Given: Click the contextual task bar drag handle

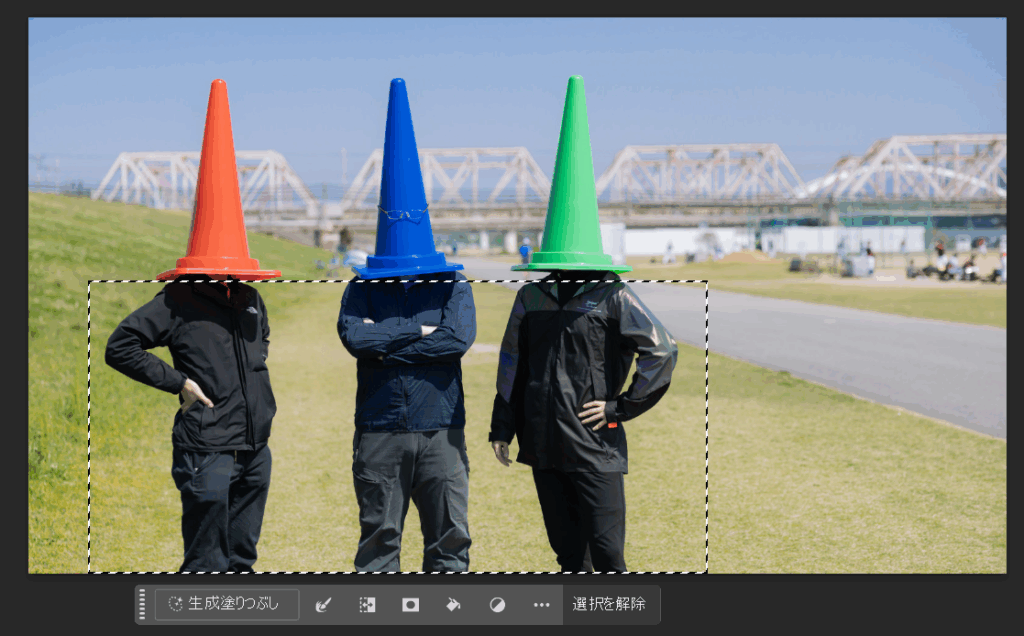Looking at the screenshot, I should click(x=142, y=604).
